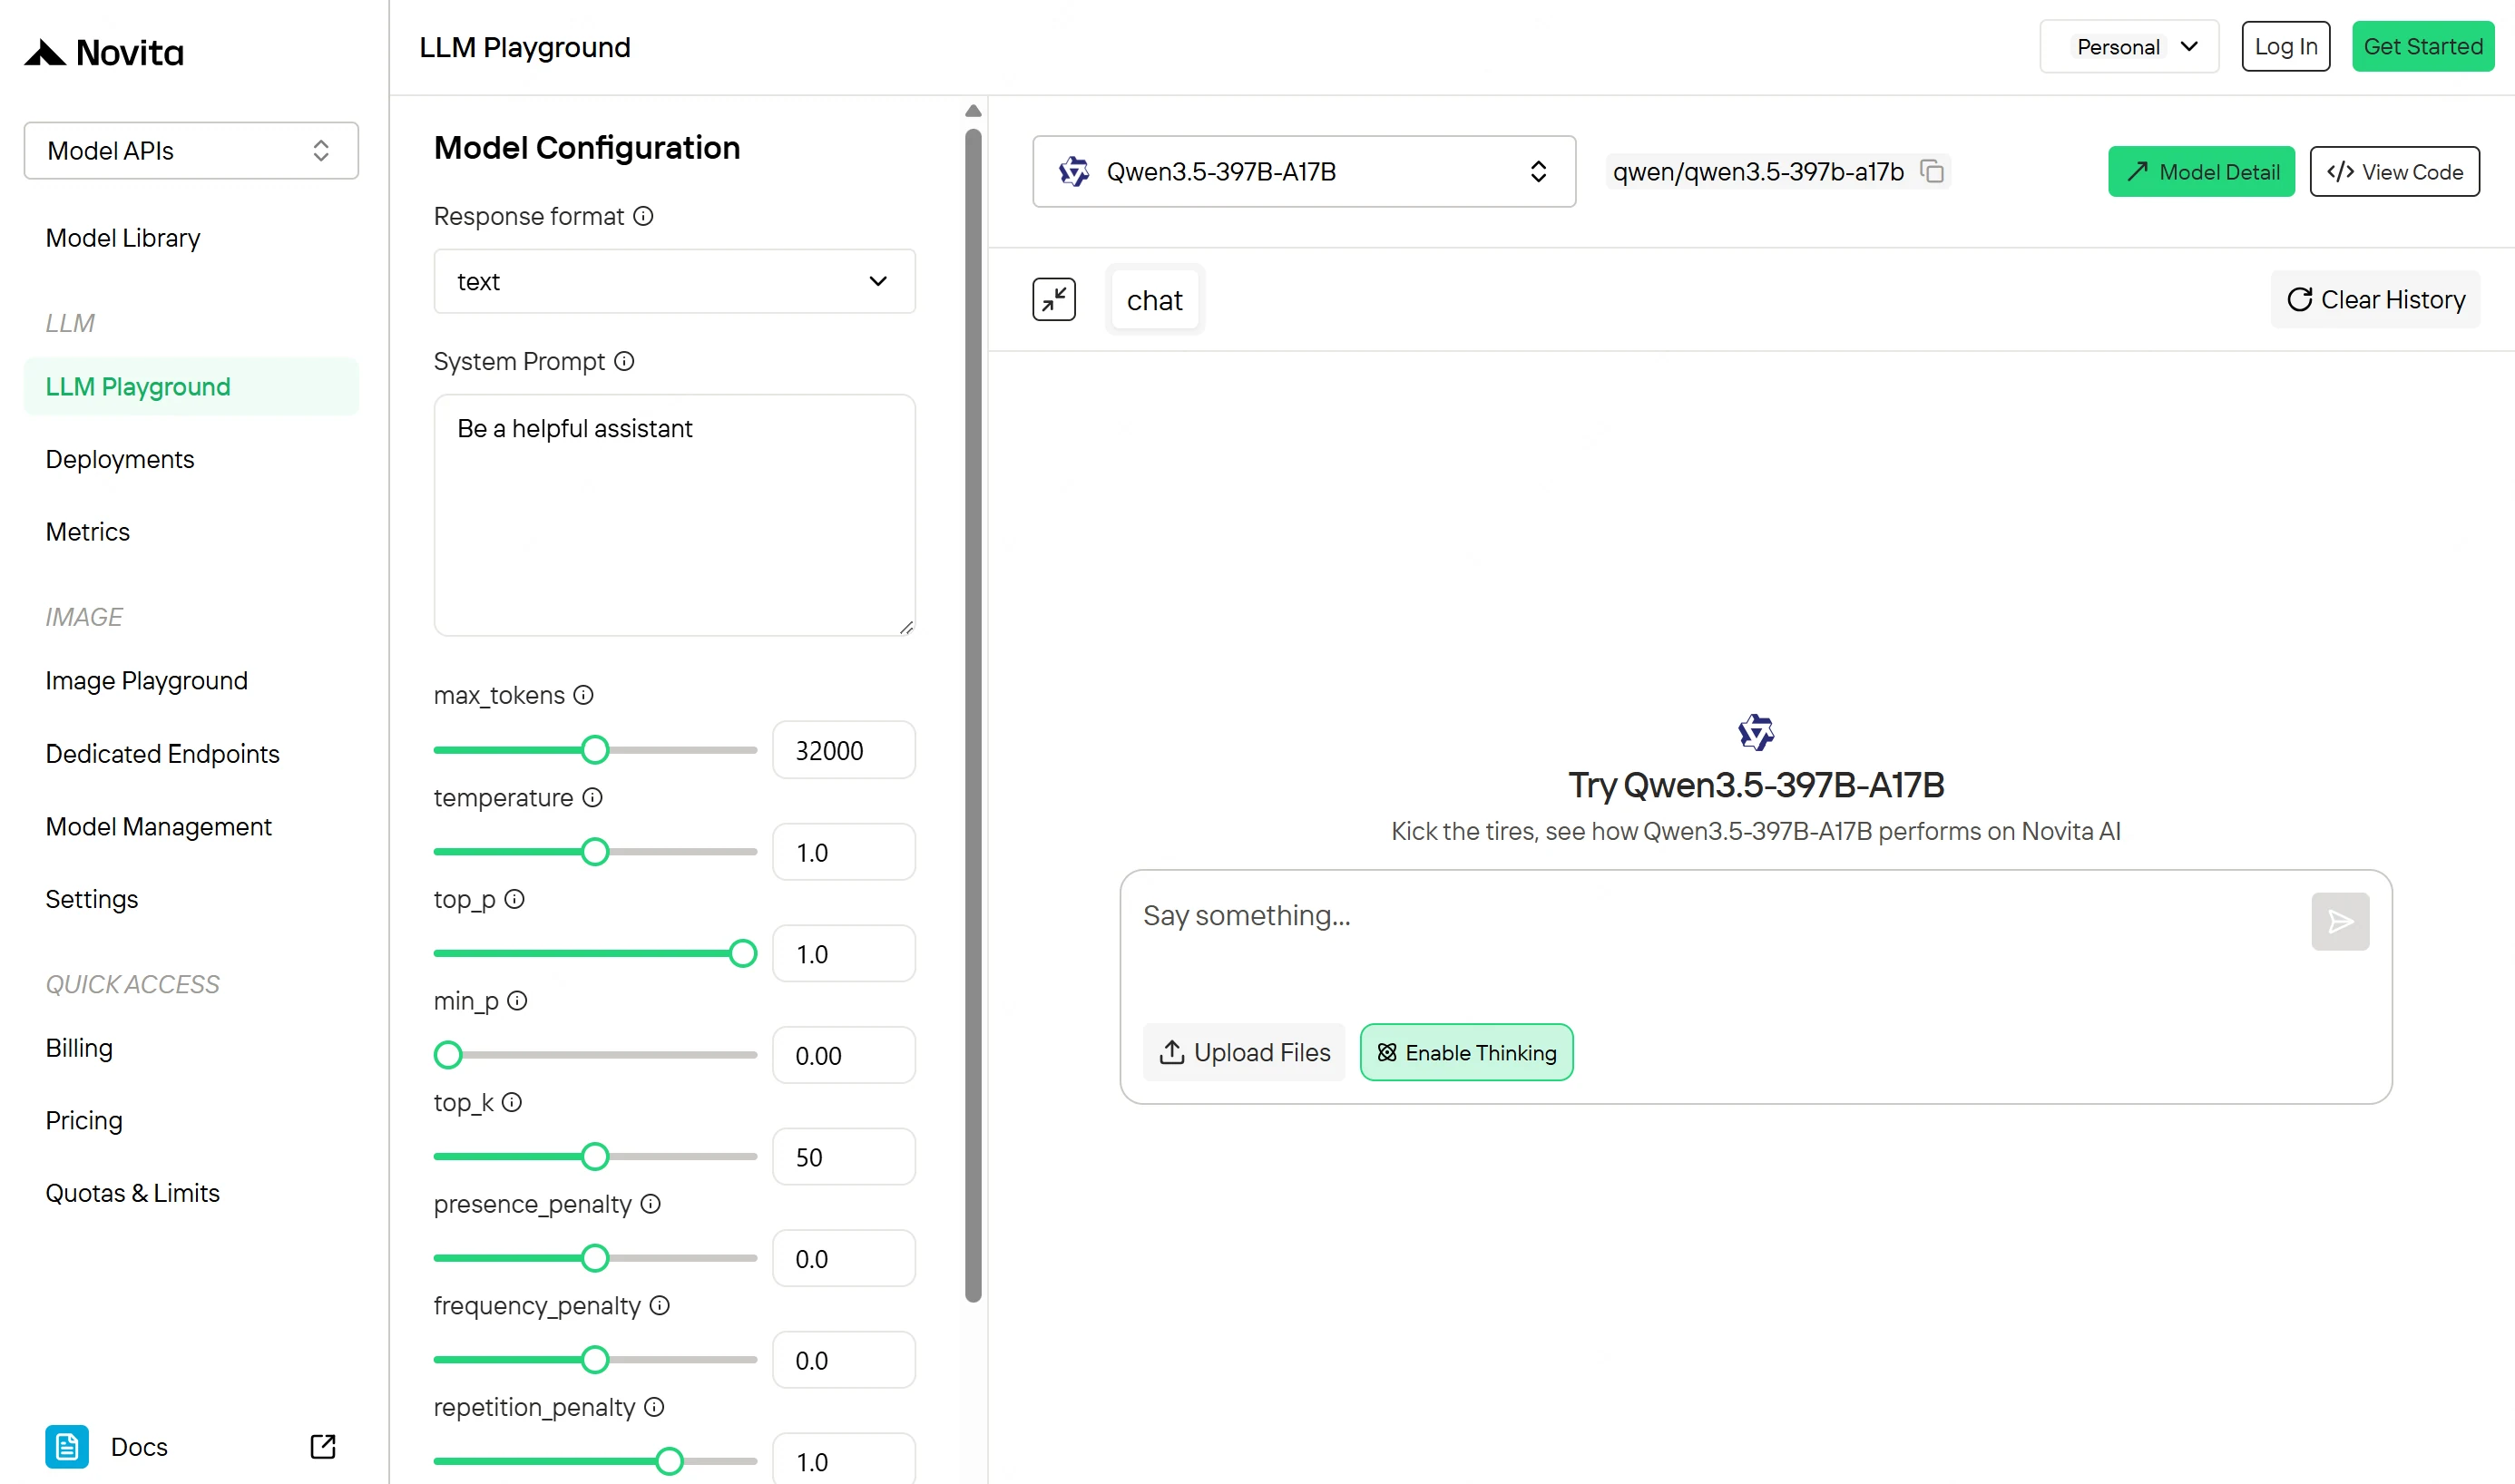Open the Qwen3.5-397B-A17B model selector
This screenshot has height=1484, width=2515.
pos(1304,172)
